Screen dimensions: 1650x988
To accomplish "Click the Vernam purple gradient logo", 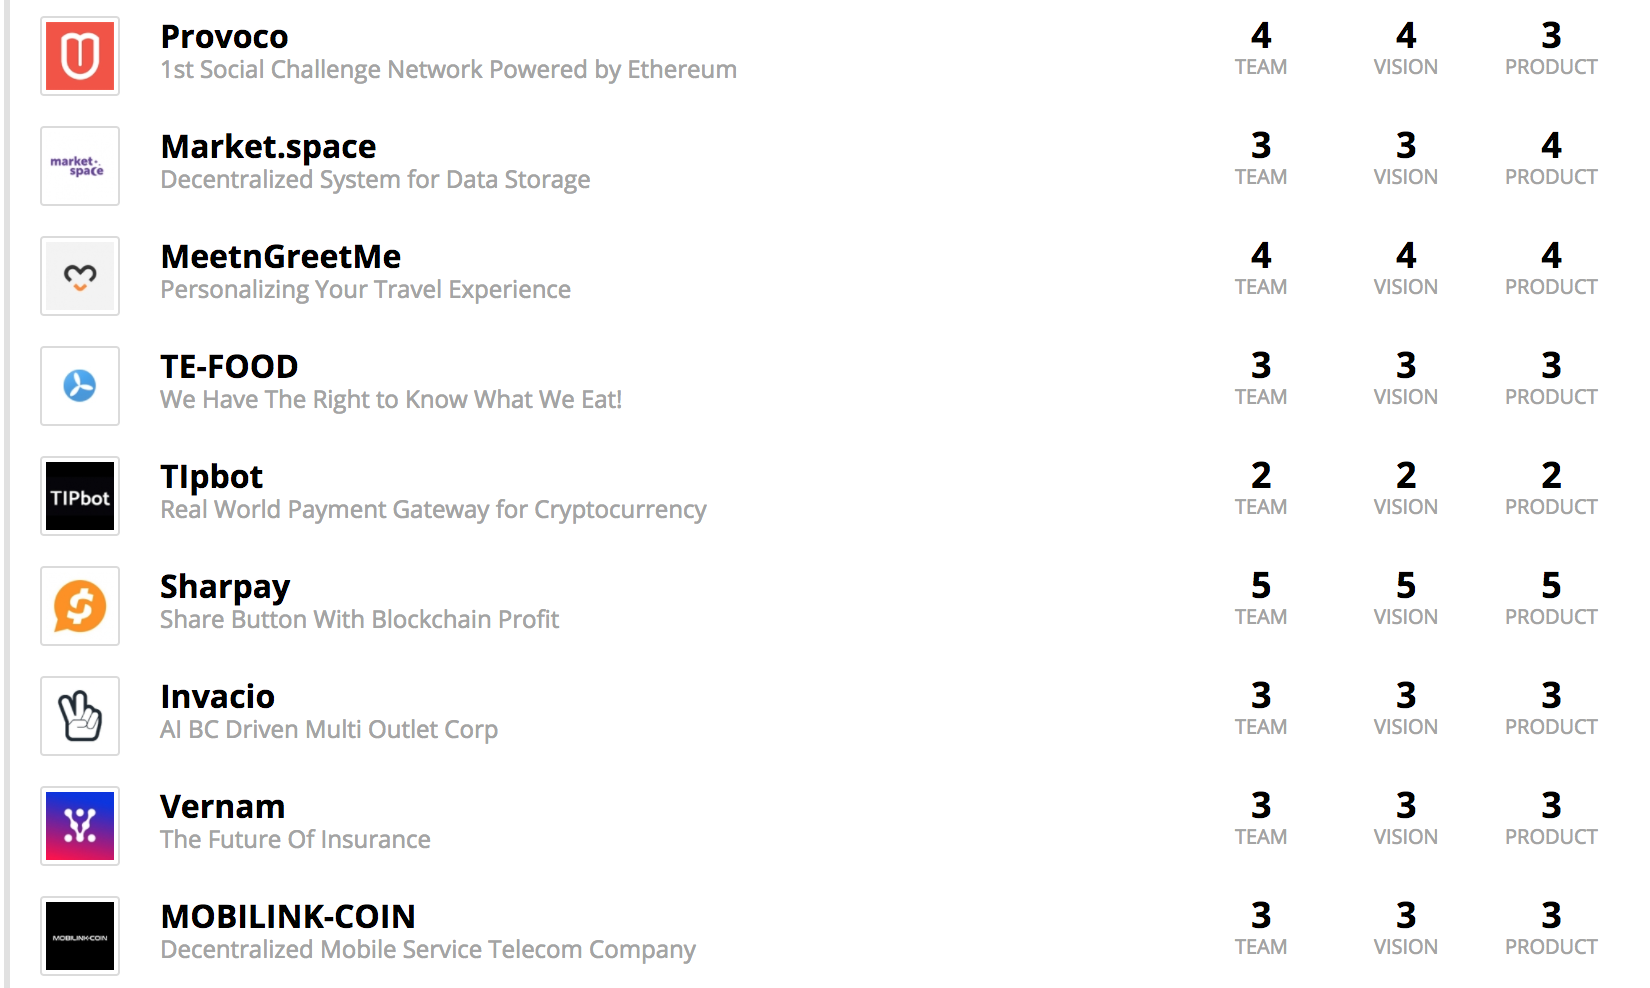I will 80,826.
